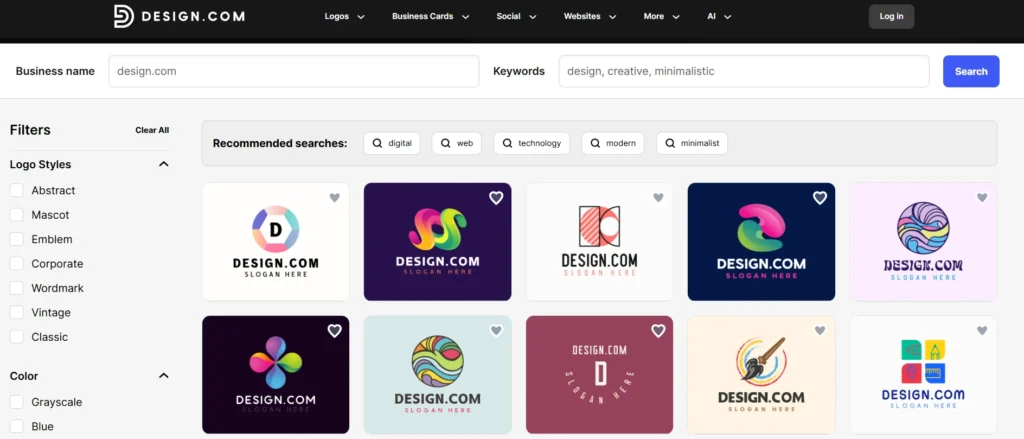Click magnifier icon in web search chip
Image resolution: width=1024 pixels, height=439 pixels.
[445, 143]
